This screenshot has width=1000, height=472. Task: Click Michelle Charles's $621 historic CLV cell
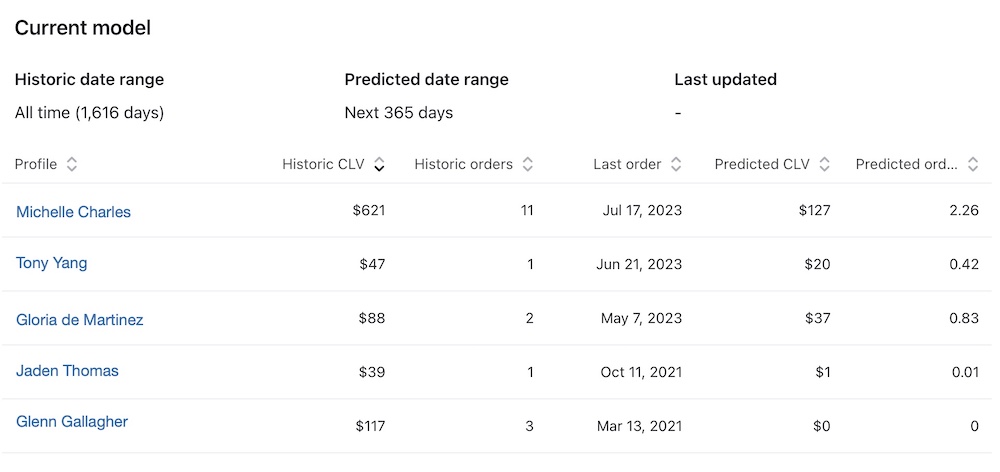click(x=371, y=211)
